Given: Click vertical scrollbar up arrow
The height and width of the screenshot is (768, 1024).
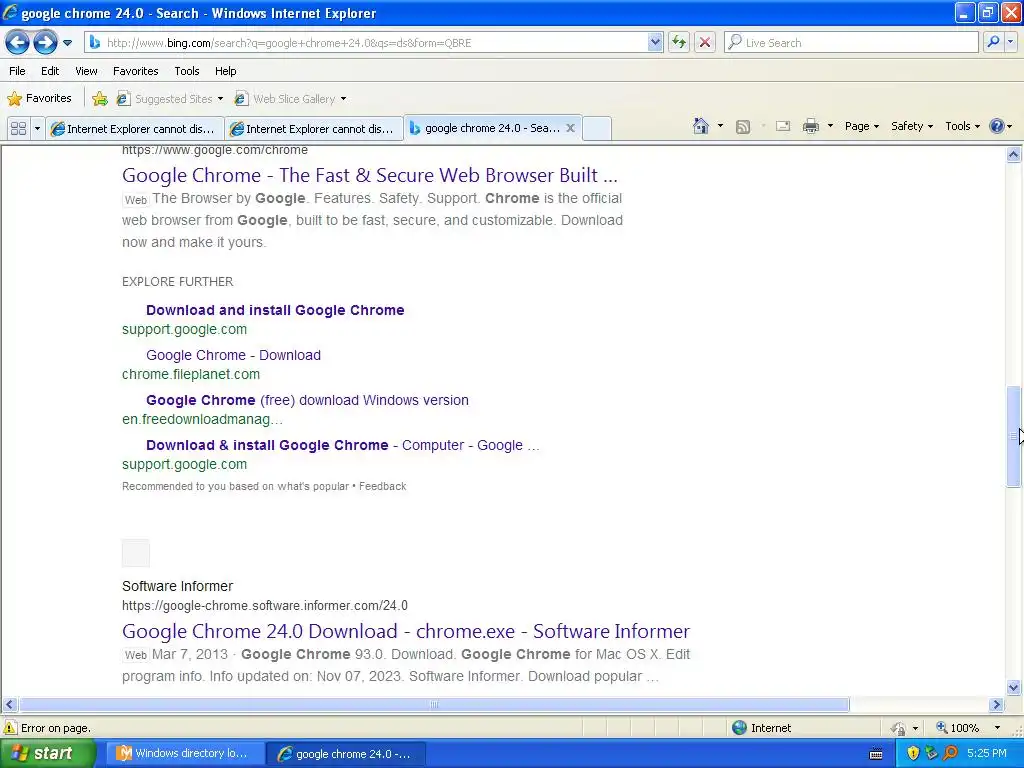Looking at the screenshot, I should (1013, 155).
